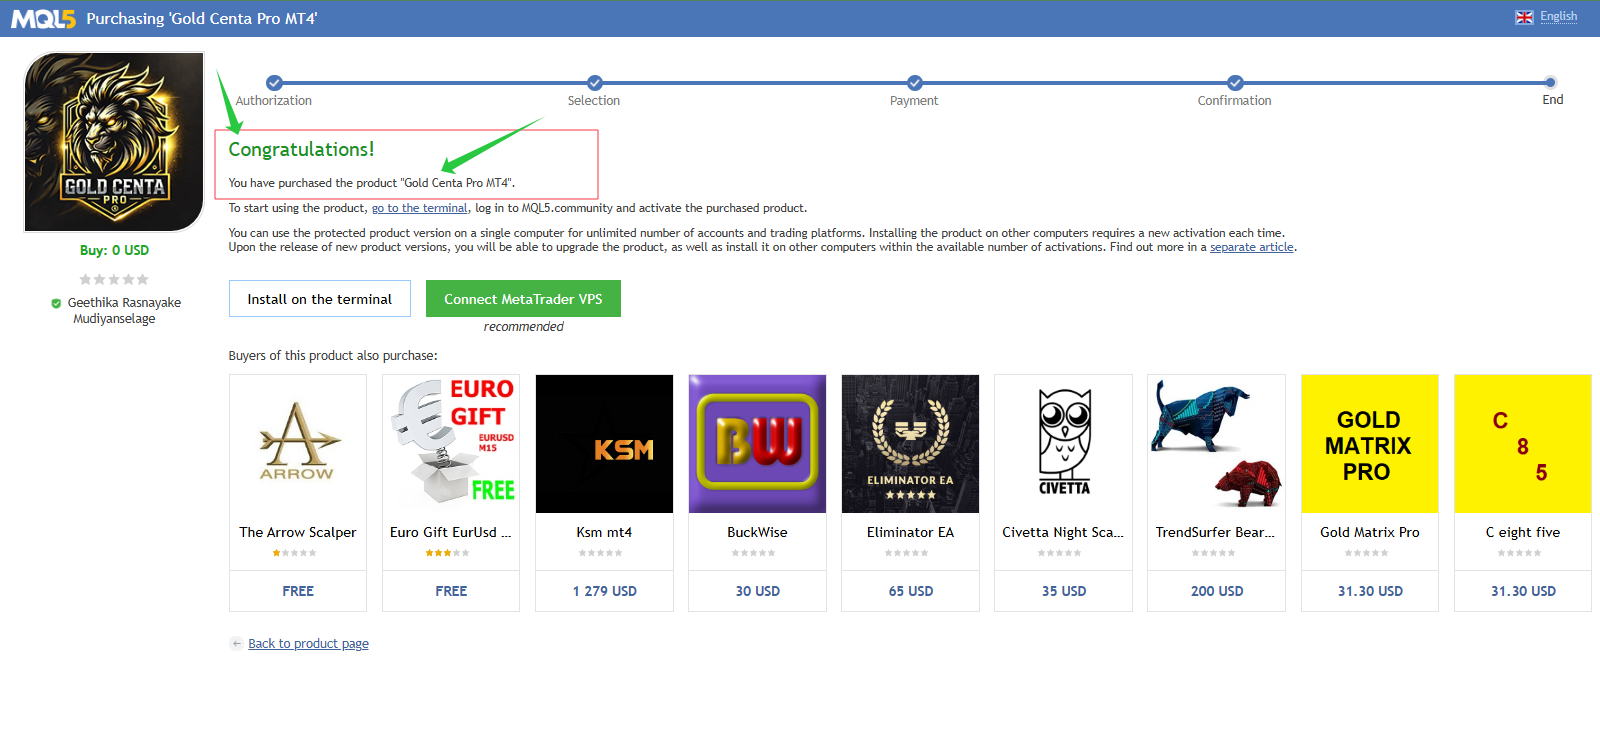
Task: Click Euro Gift EurUsd product title
Action: tap(451, 532)
